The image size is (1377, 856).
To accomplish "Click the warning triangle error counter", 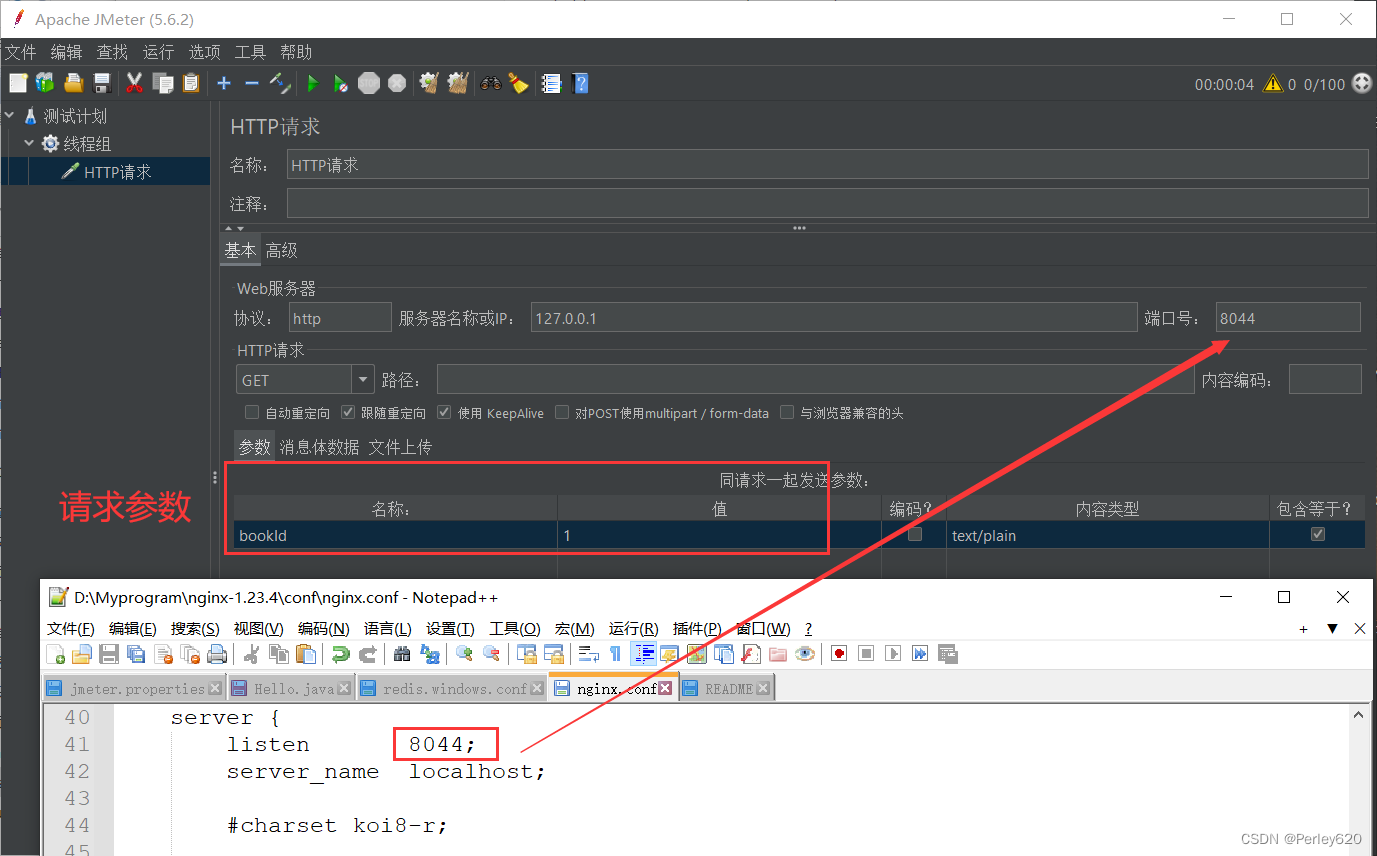I will click(1272, 84).
